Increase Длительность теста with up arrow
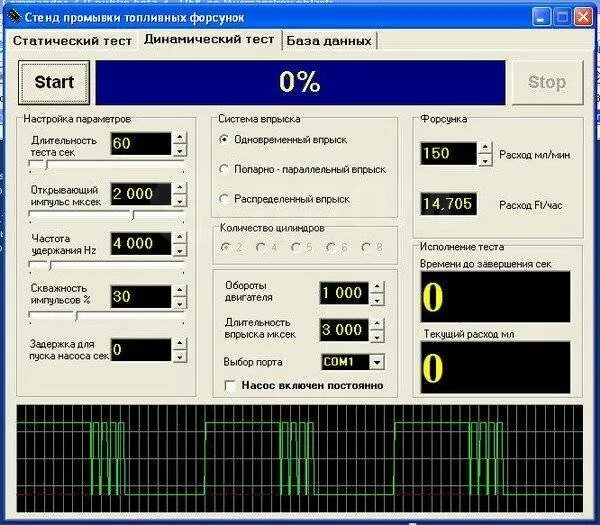This screenshot has height=525, width=600. [x=179, y=137]
